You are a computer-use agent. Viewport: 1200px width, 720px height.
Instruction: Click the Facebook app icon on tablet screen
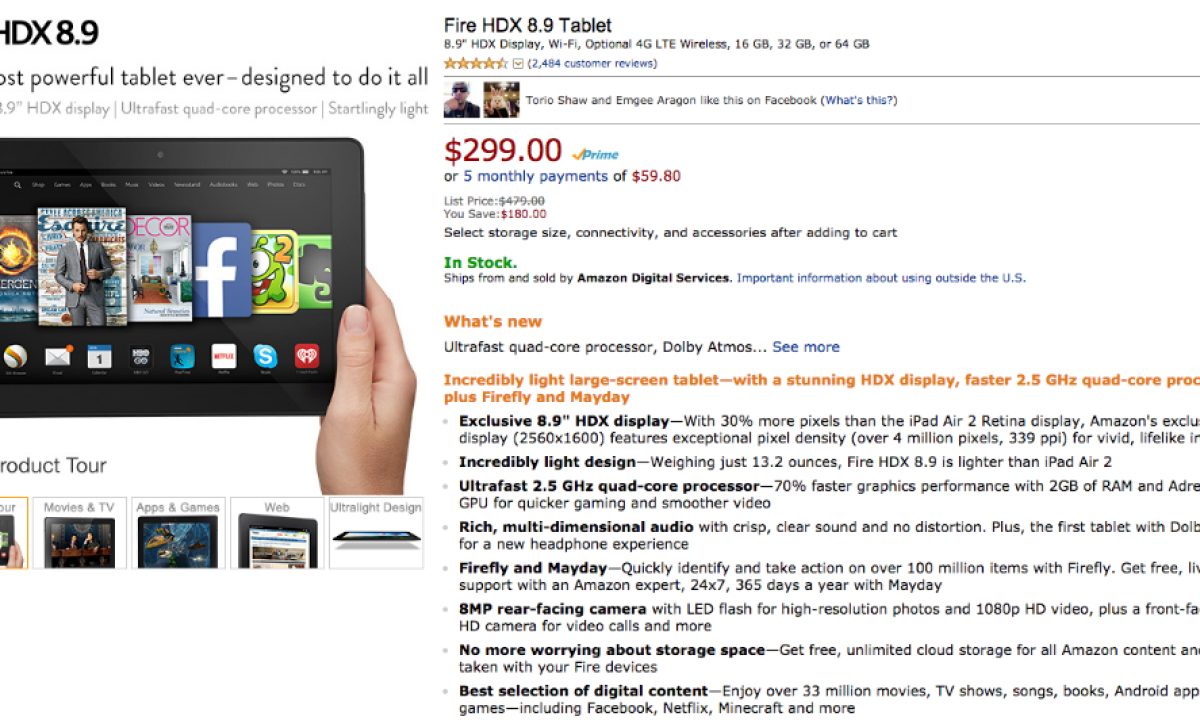pos(222,269)
